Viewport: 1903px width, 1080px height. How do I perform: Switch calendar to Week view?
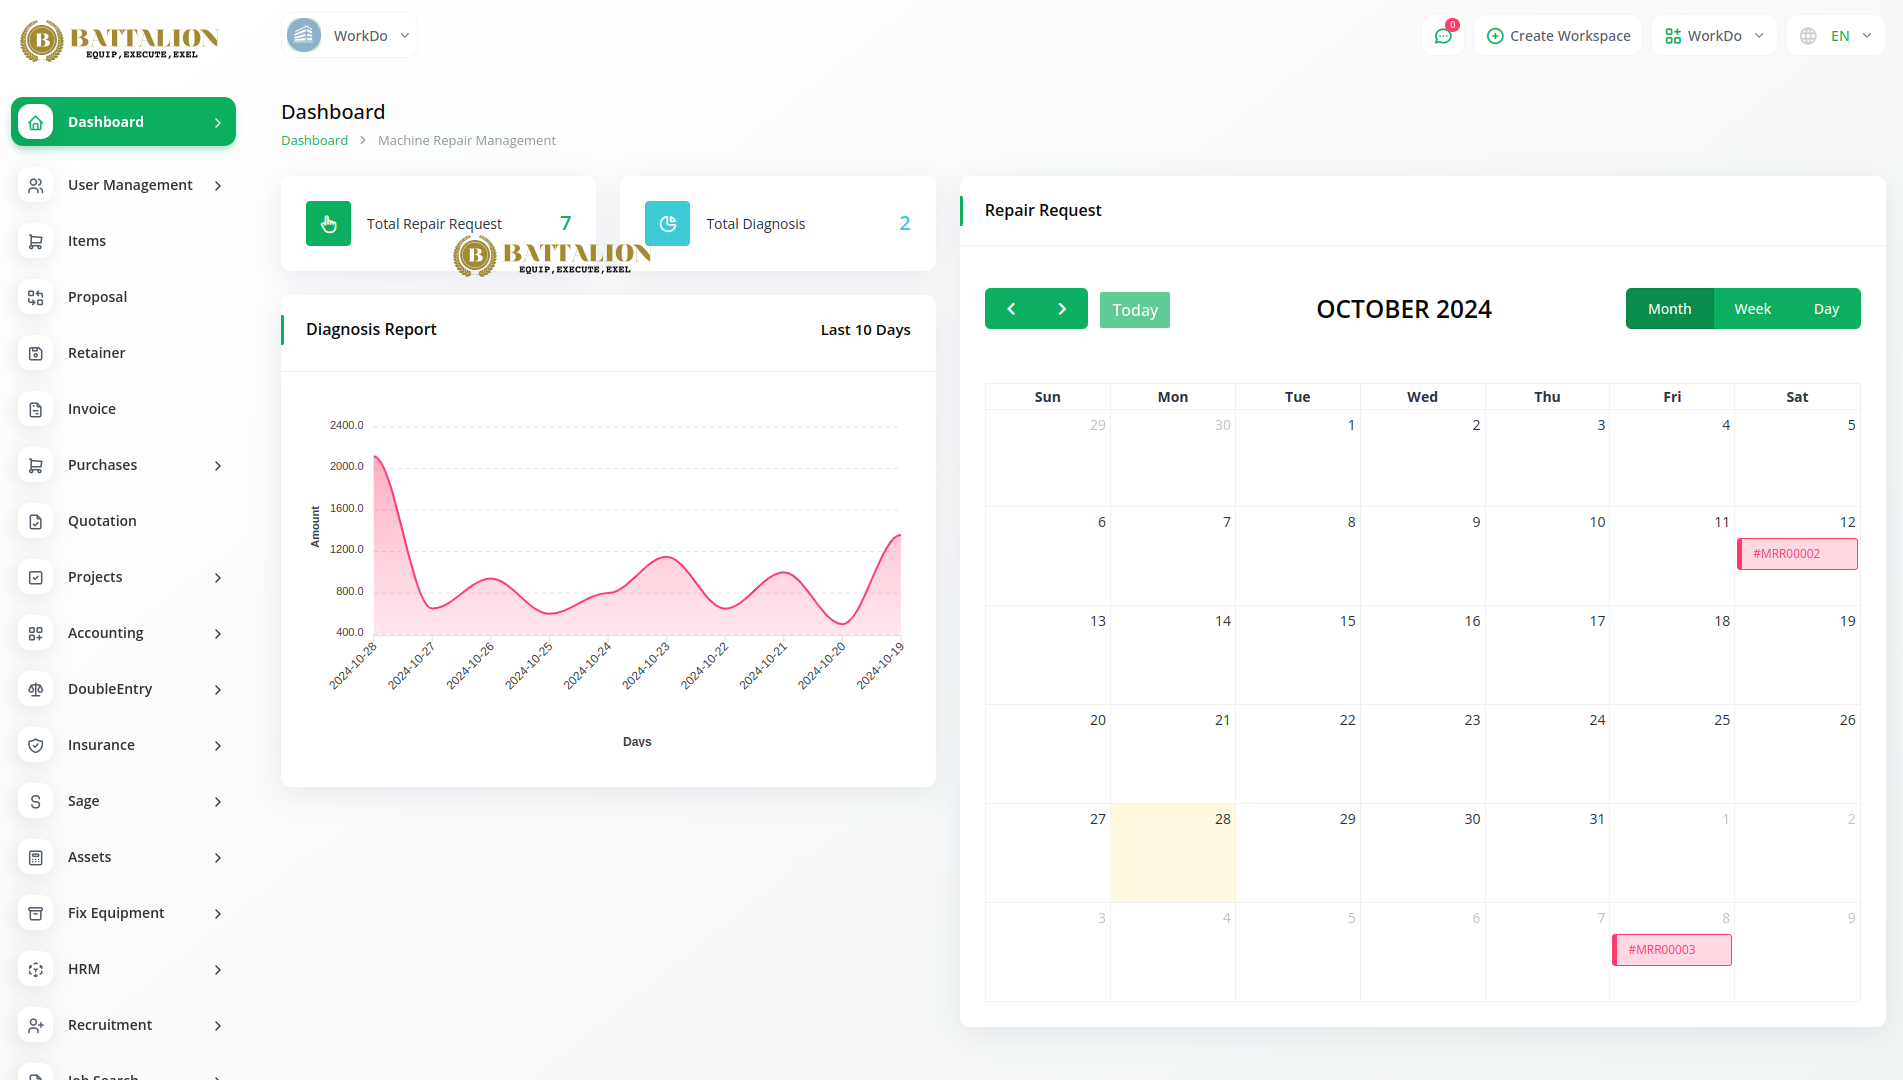(1752, 309)
